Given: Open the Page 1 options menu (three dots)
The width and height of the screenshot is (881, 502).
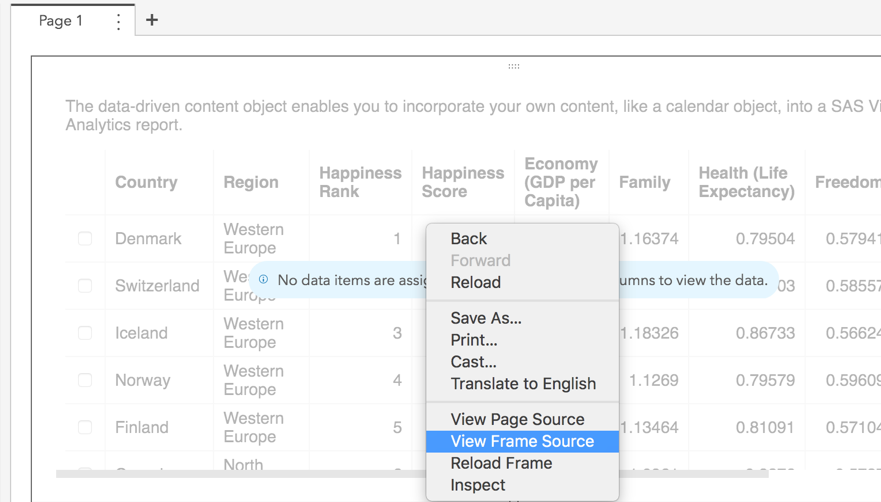Looking at the screenshot, I should 118,21.
